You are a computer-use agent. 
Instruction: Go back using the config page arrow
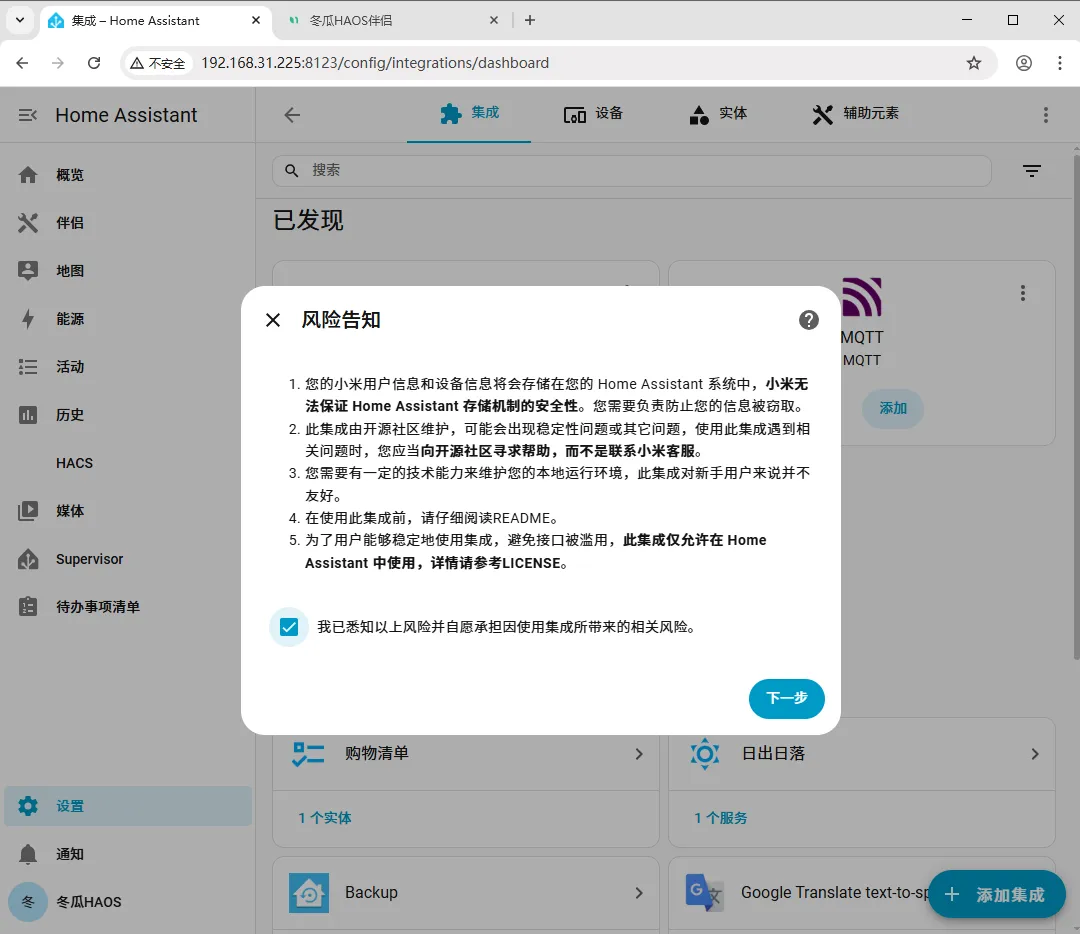coord(292,115)
